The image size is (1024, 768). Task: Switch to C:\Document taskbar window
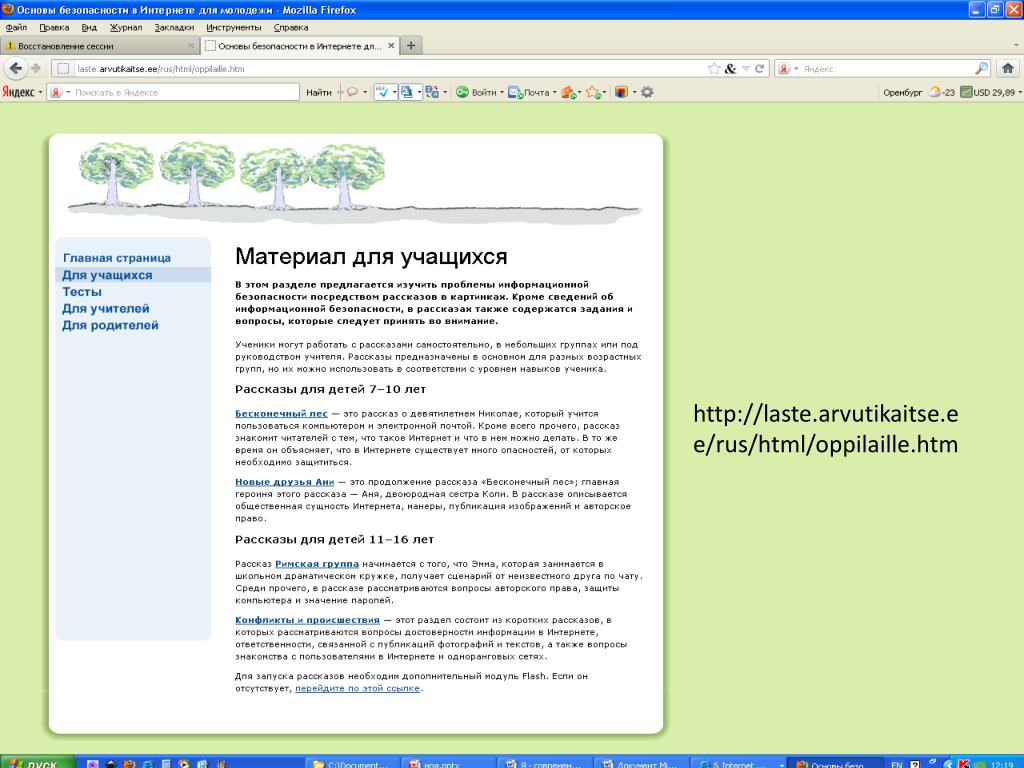[353, 763]
